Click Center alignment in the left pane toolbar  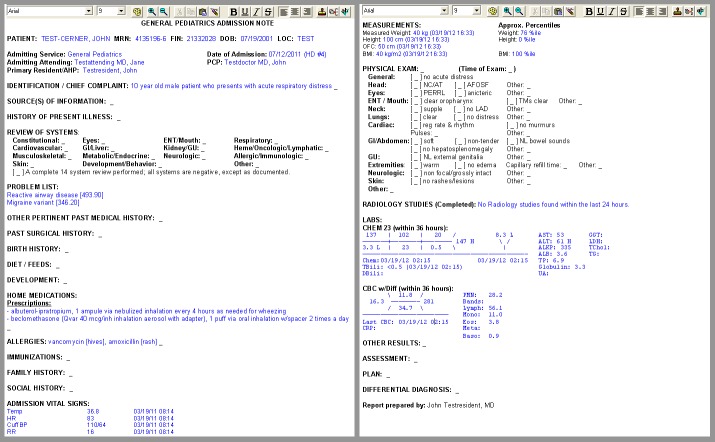click(x=295, y=12)
